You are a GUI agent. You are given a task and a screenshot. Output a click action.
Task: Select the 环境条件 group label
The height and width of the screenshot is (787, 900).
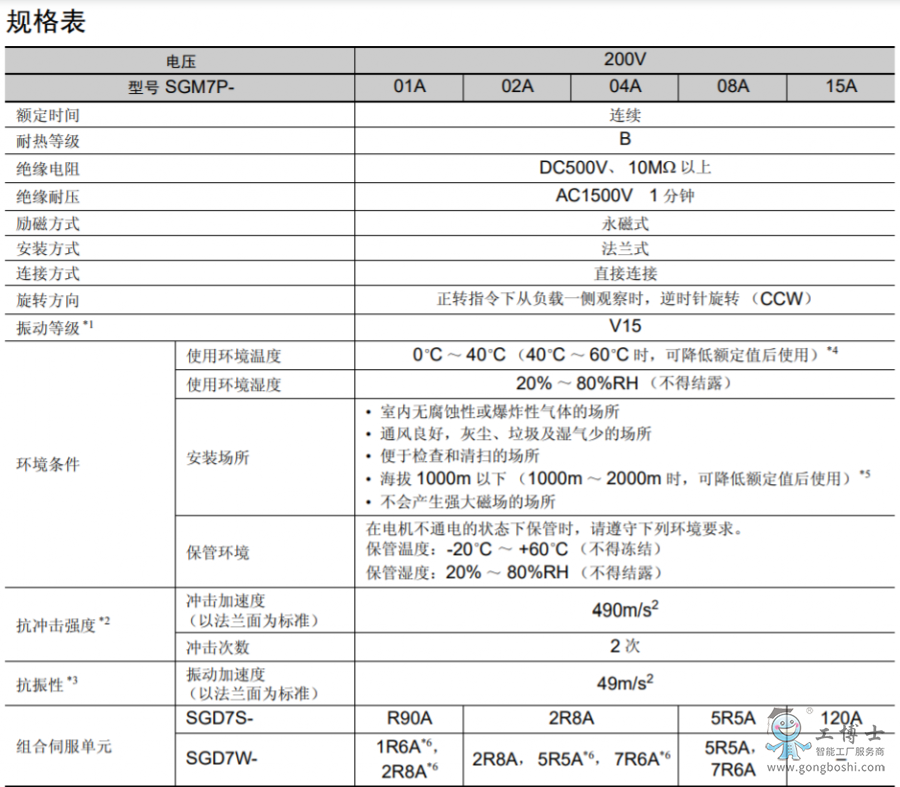click(x=48, y=464)
